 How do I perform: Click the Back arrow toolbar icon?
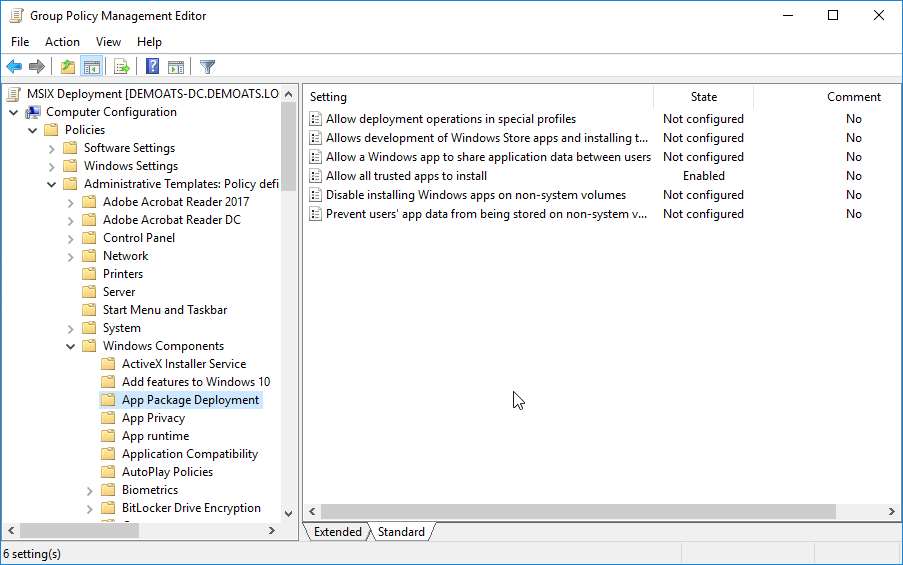coord(14,67)
